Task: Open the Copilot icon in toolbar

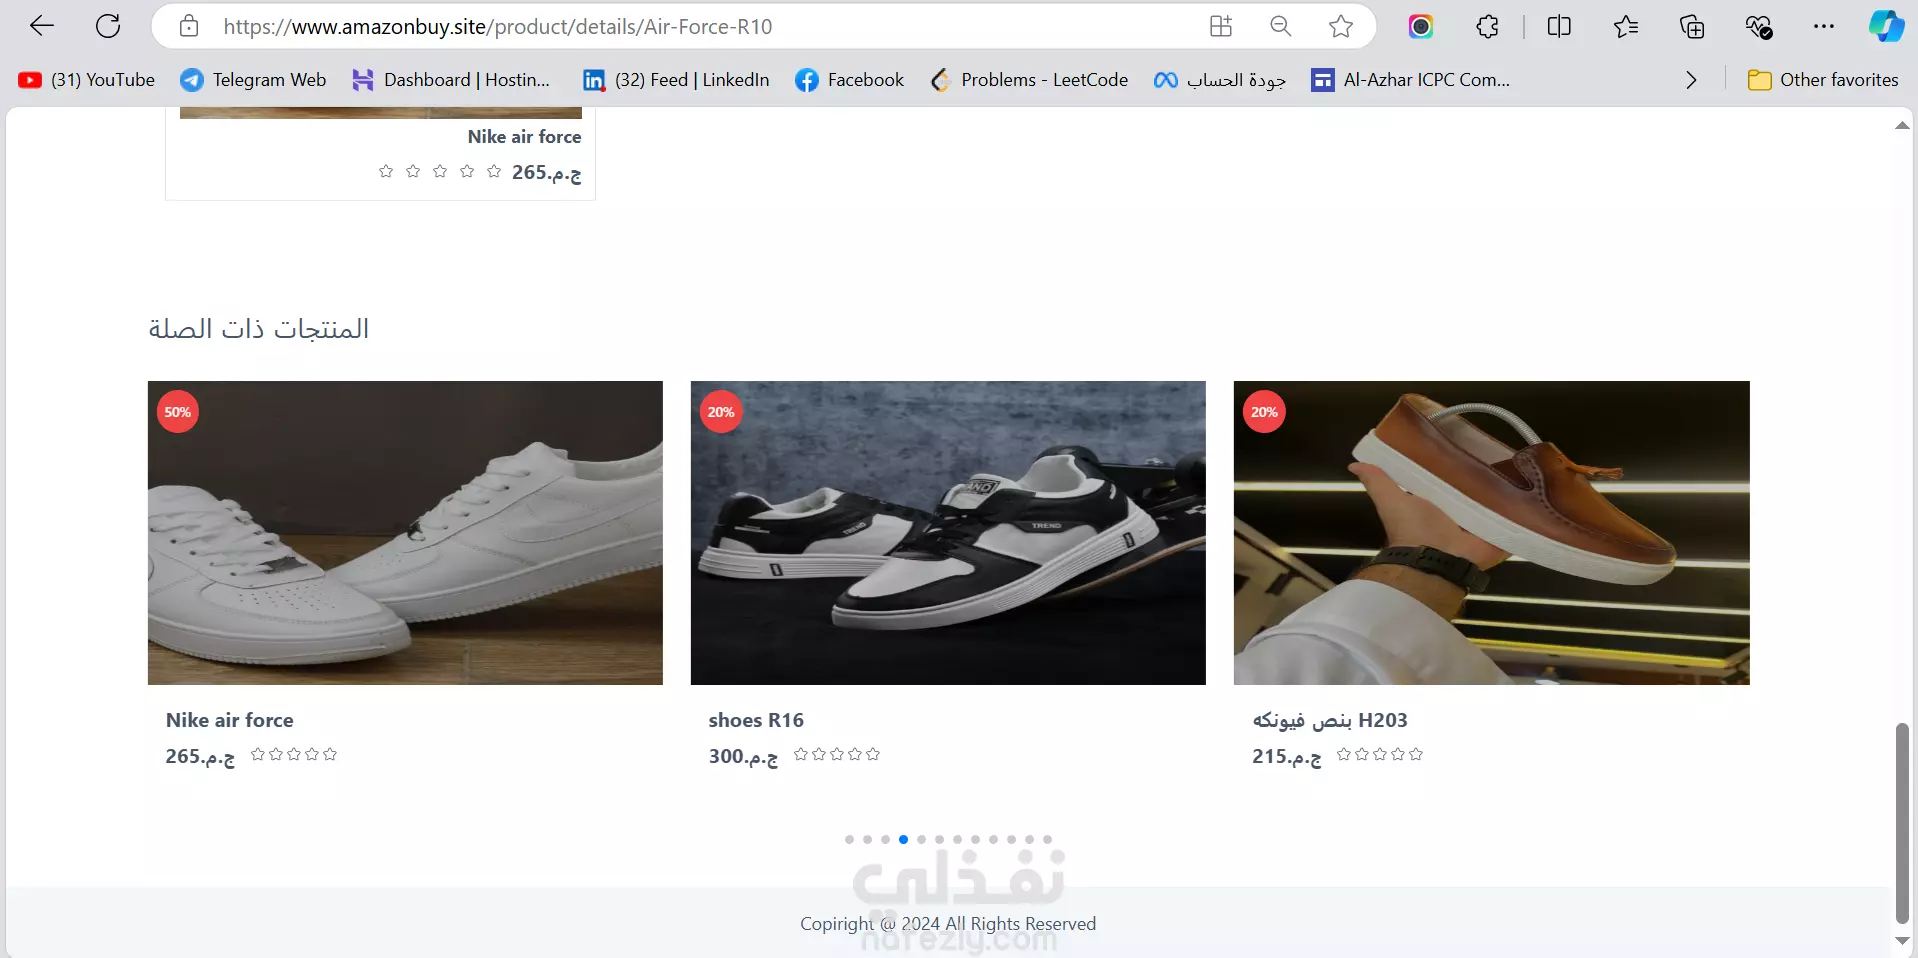Action: point(1886,26)
